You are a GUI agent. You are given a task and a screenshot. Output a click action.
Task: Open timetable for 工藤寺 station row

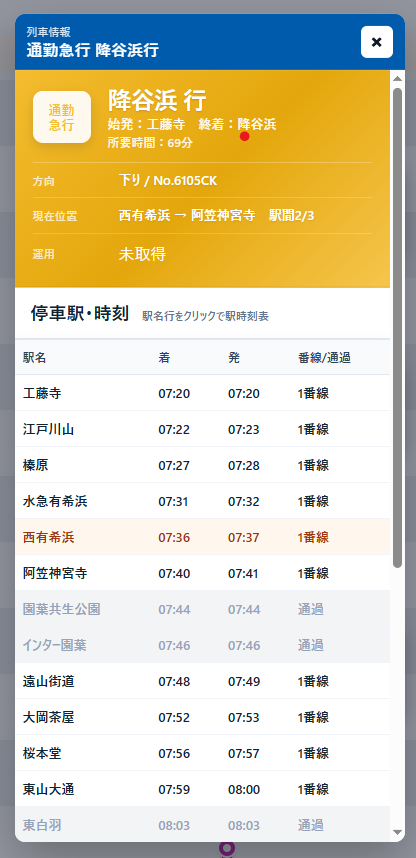click(203, 393)
